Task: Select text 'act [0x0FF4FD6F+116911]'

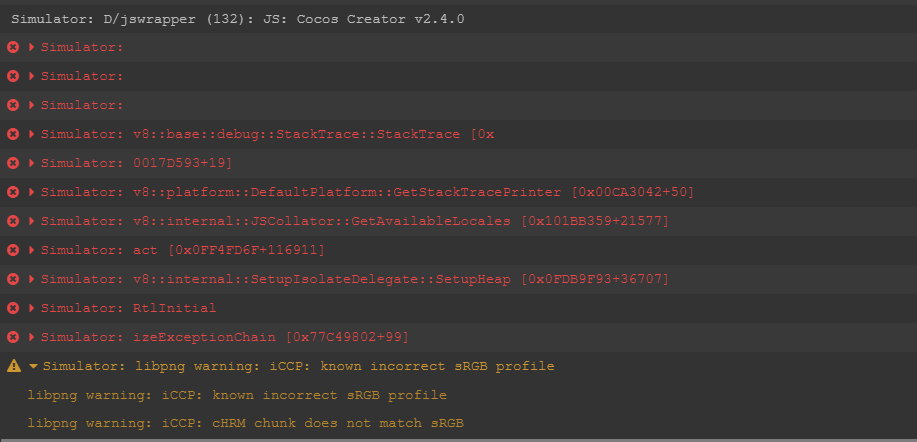Action: tap(229, 250)
